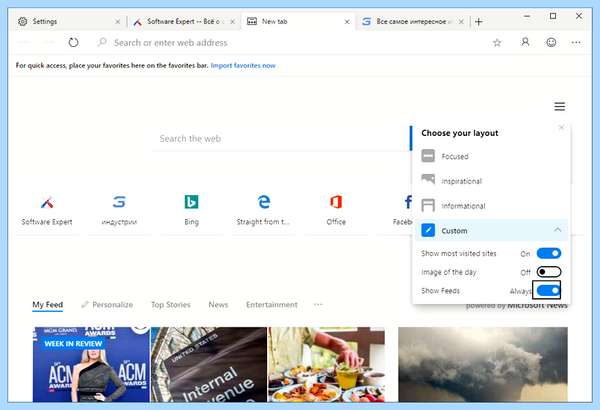Click the Custom layout pencil icon
The height and width of the screenshot is (410, 600).
pyautogui.click(x=428, y=230)
